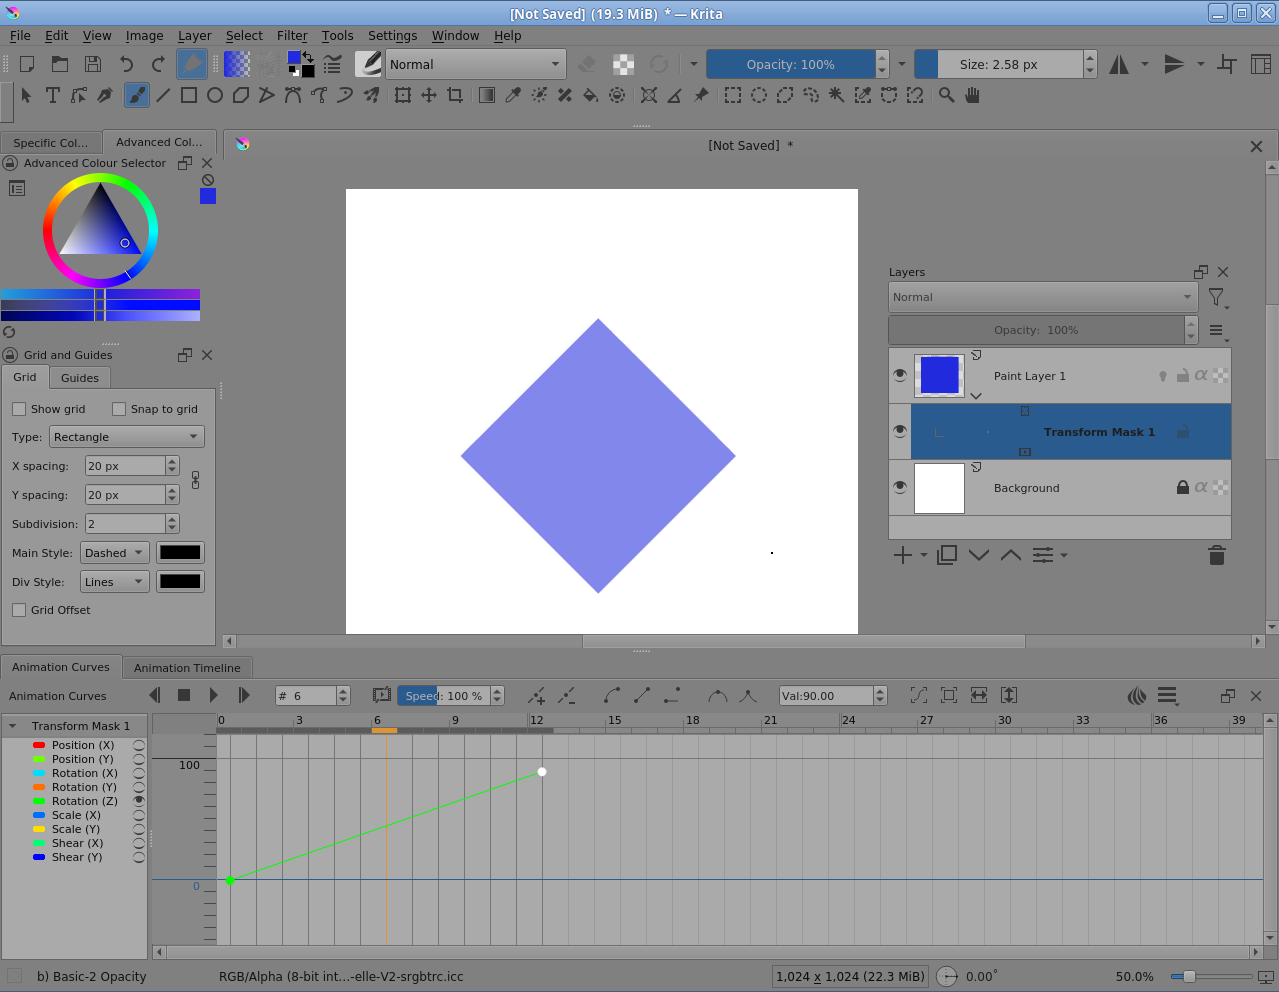
Task: Switch to the Guides tab
Action: [80, 378]
